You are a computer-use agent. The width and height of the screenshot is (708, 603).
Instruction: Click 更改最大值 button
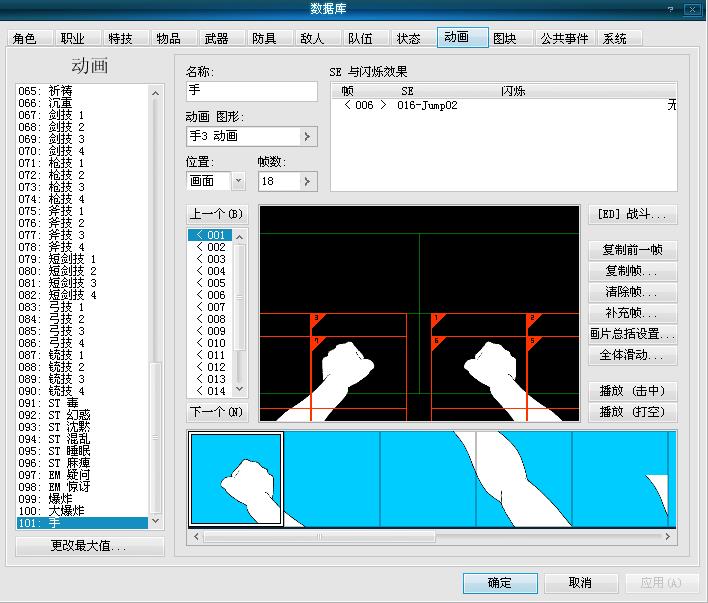[x=89, y=546]
